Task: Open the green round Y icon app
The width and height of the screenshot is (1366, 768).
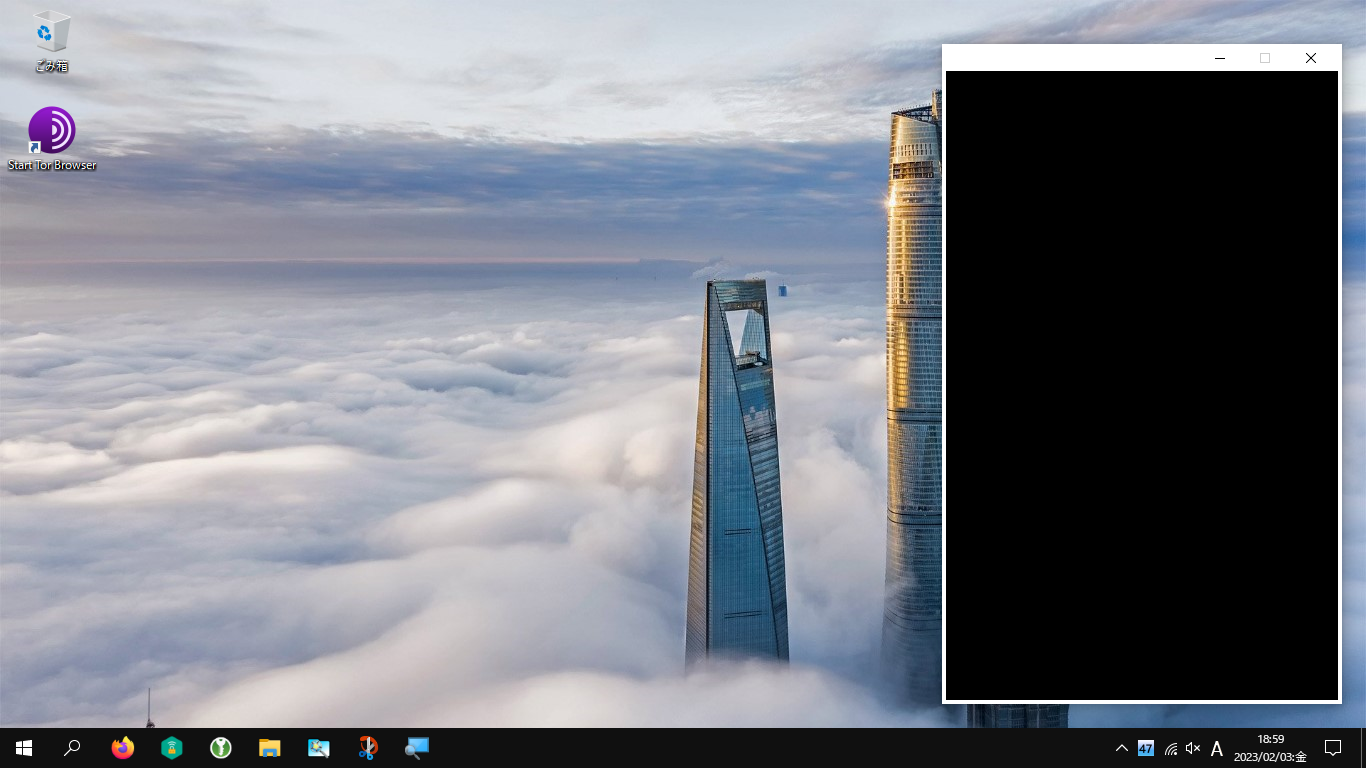Action: (221, 748)
